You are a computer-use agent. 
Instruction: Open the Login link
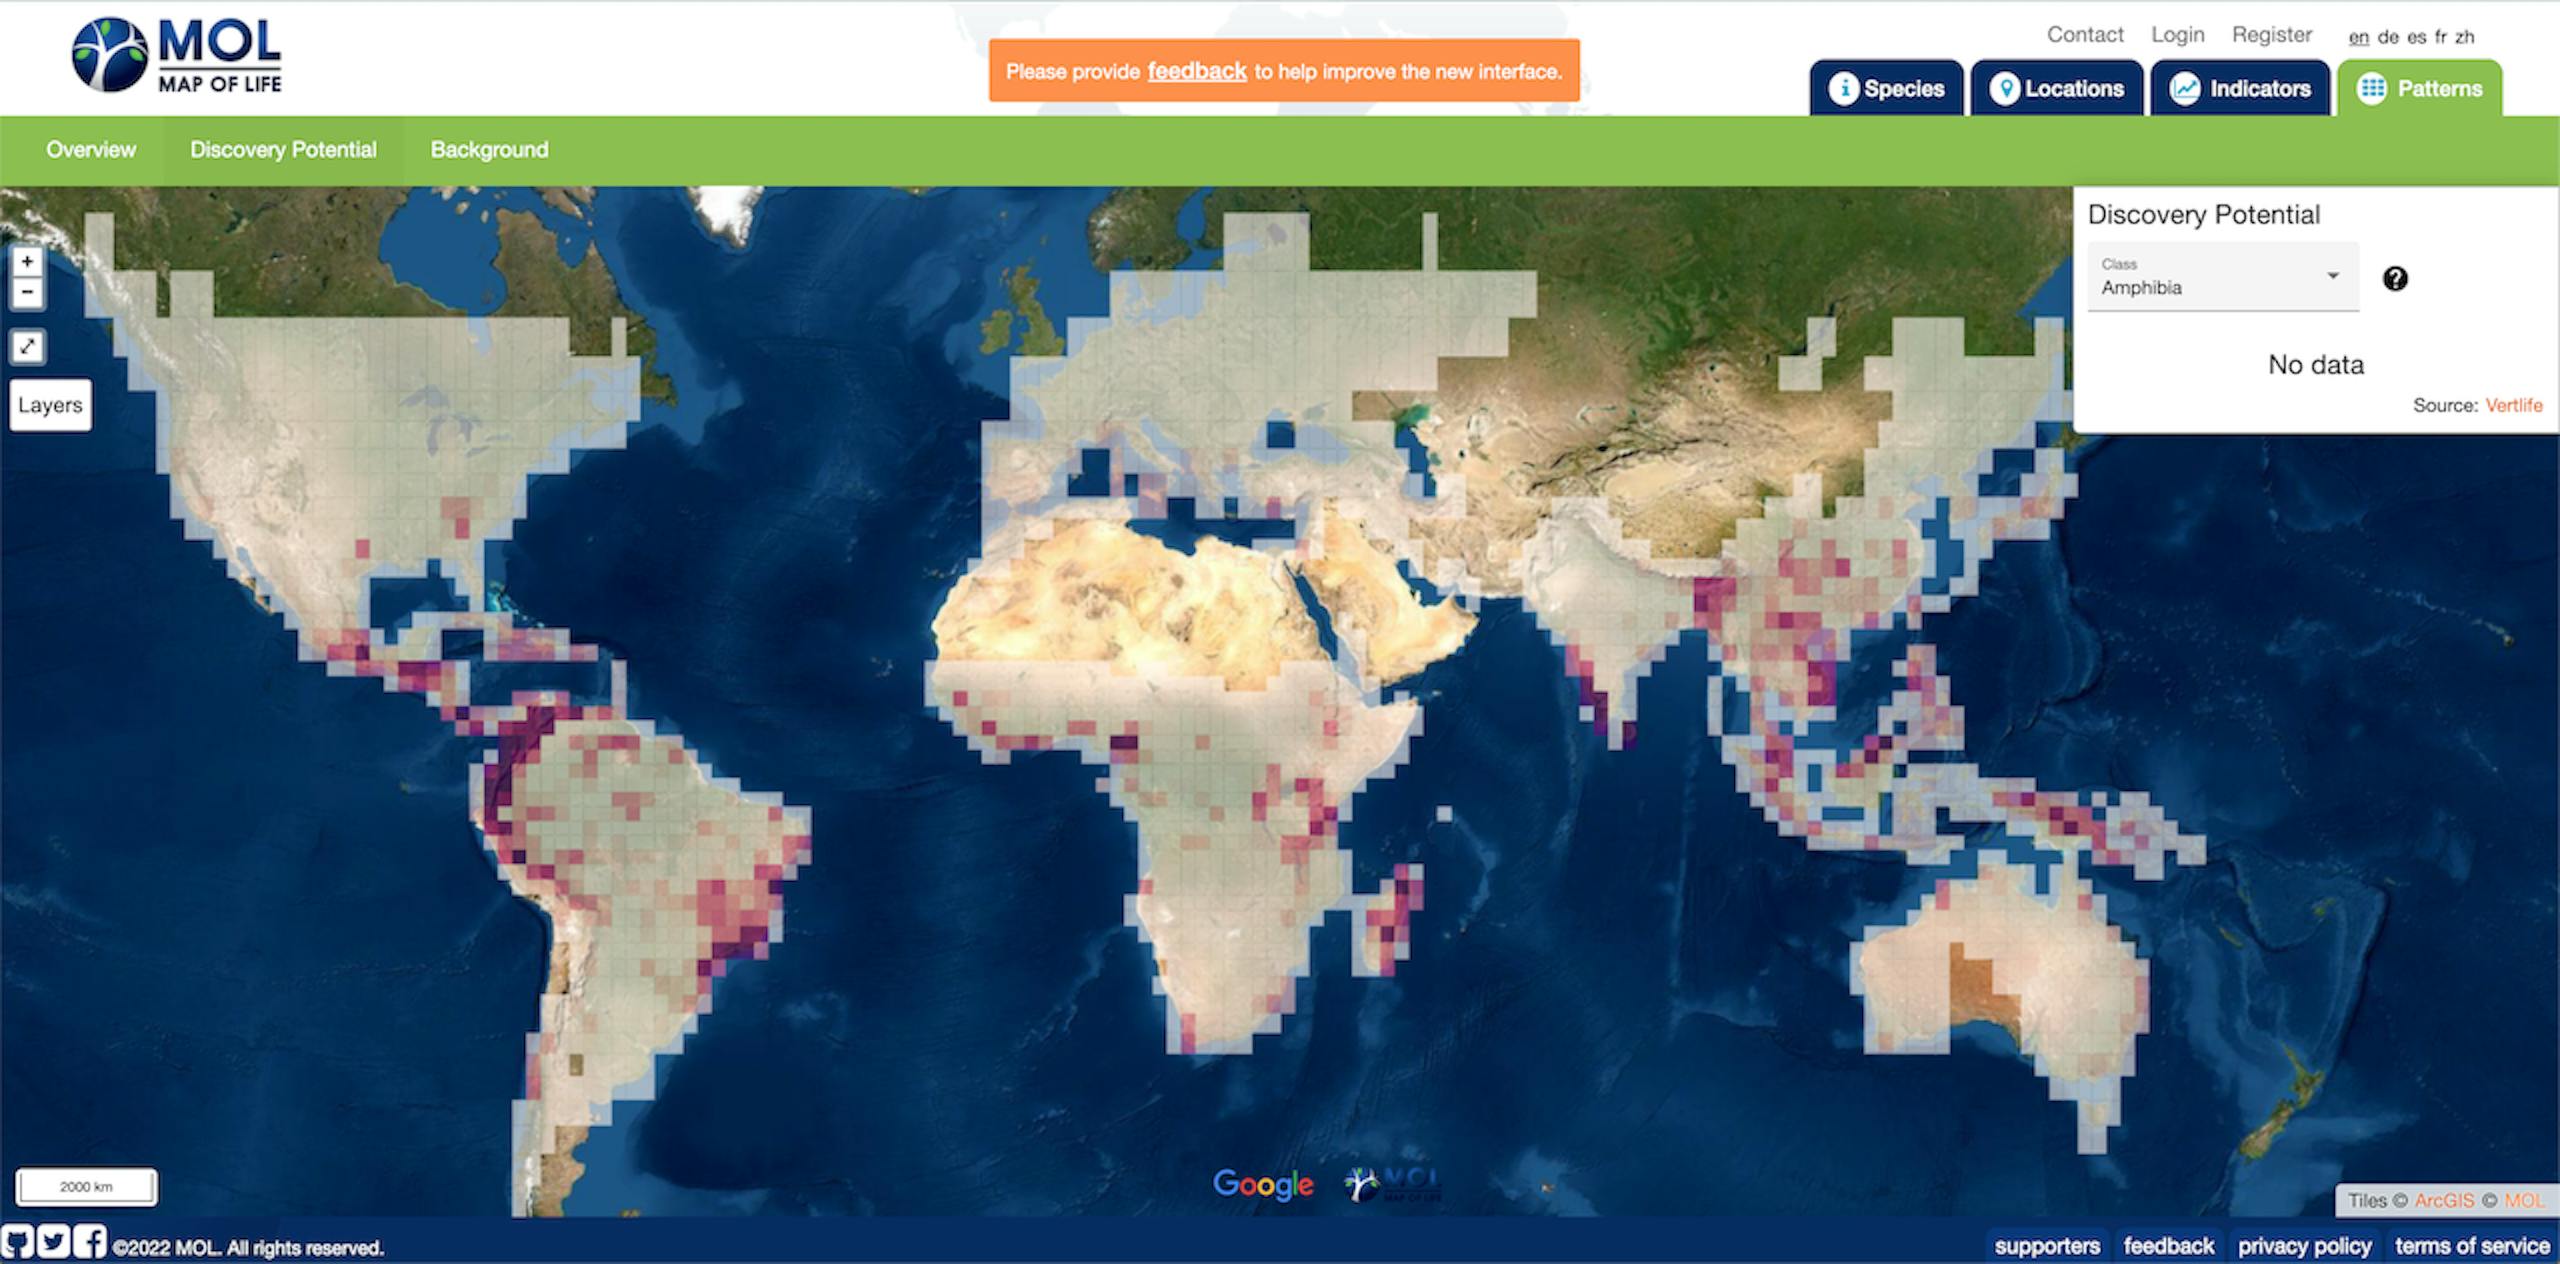[2177, 35]
